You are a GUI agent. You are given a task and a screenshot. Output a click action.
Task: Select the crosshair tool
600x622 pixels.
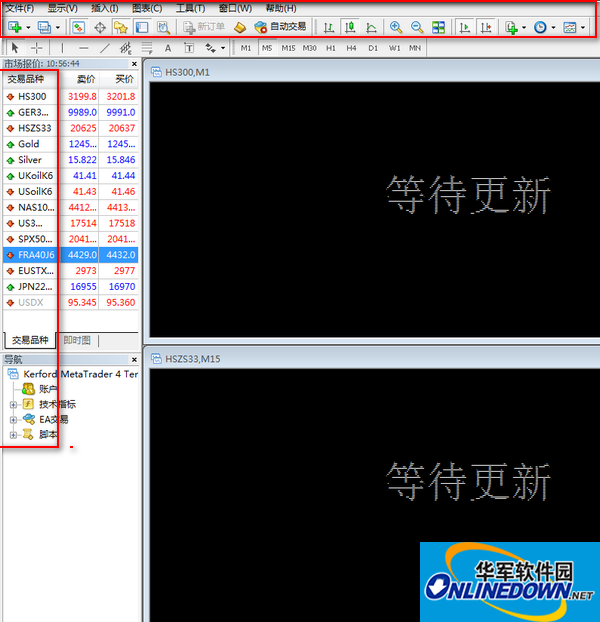coord(36,48)
